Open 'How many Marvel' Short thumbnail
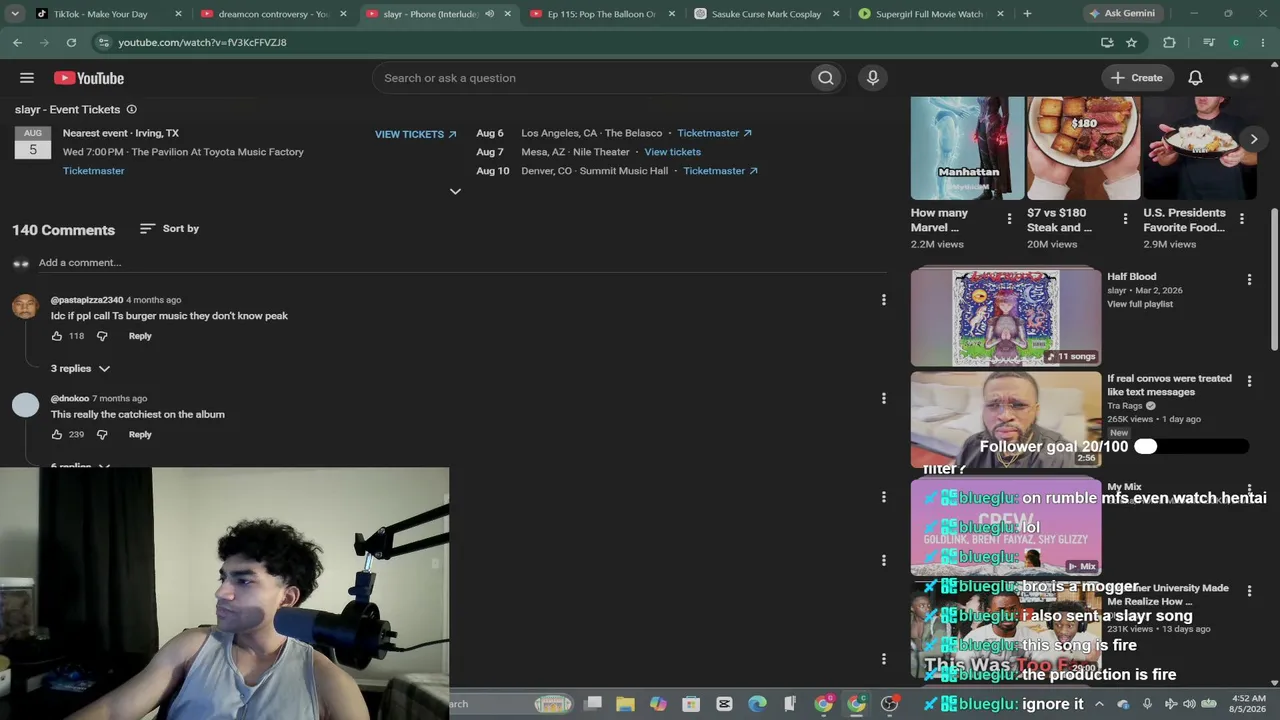 (x=967, y=148)
